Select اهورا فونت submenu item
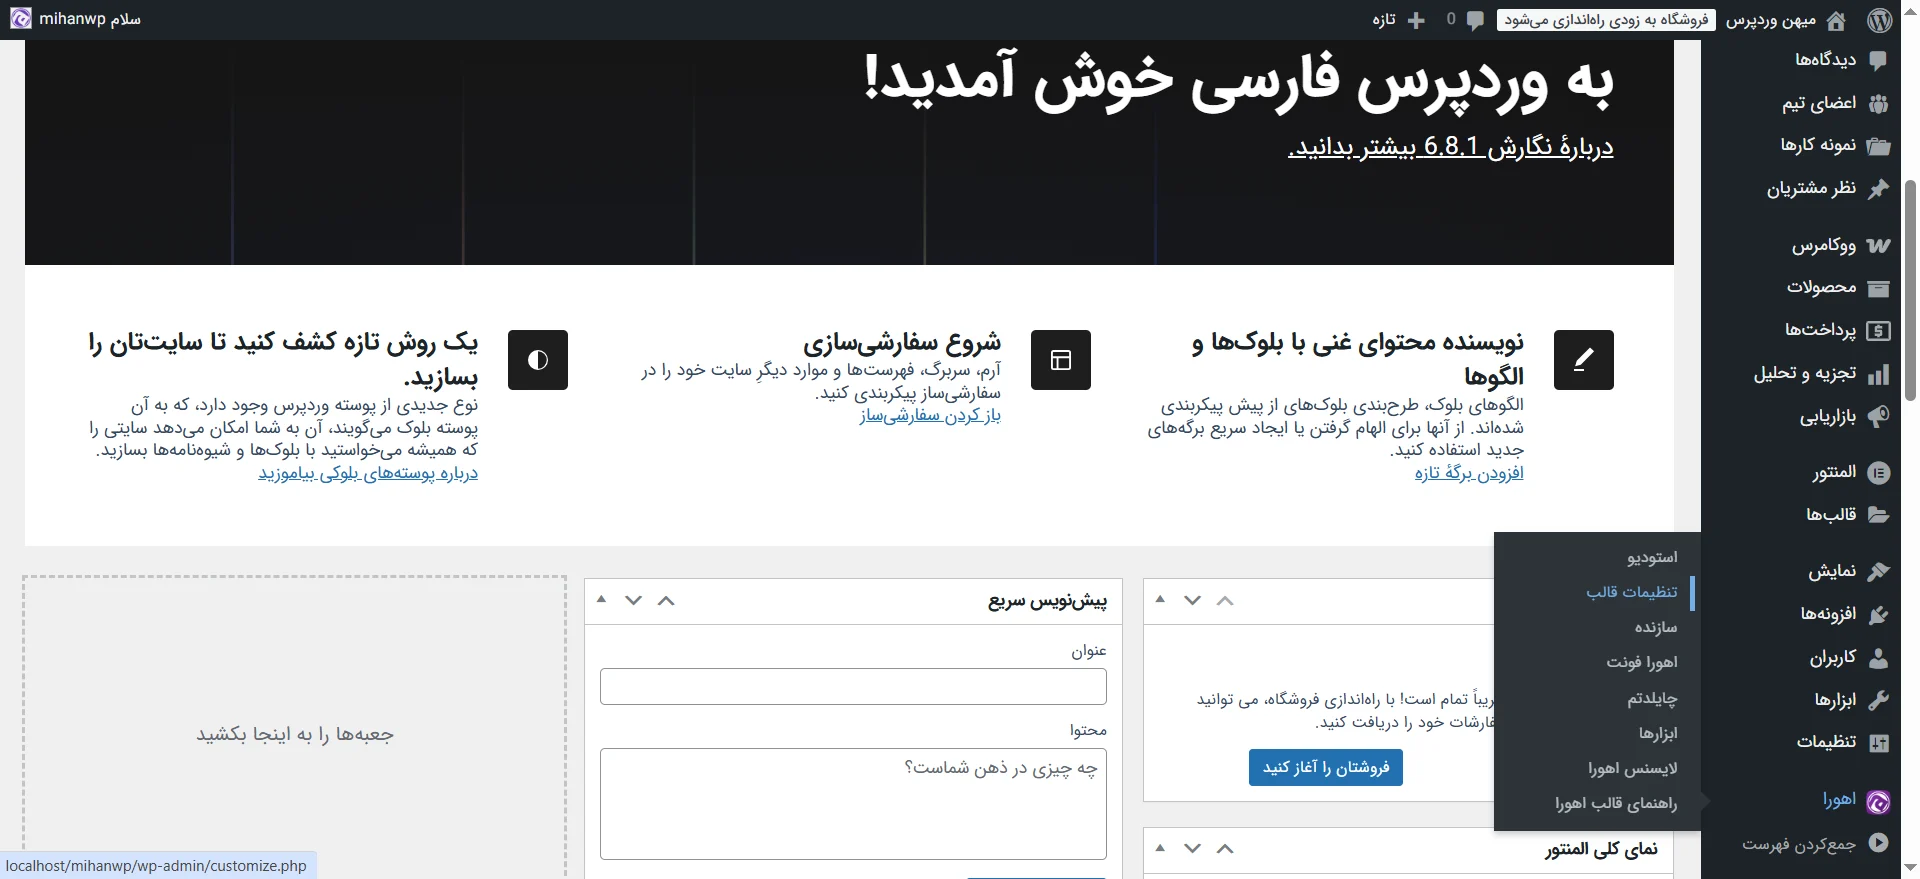Image resolution: width=1920 pixels, height=879 pixels. [x=1642, y=662]
